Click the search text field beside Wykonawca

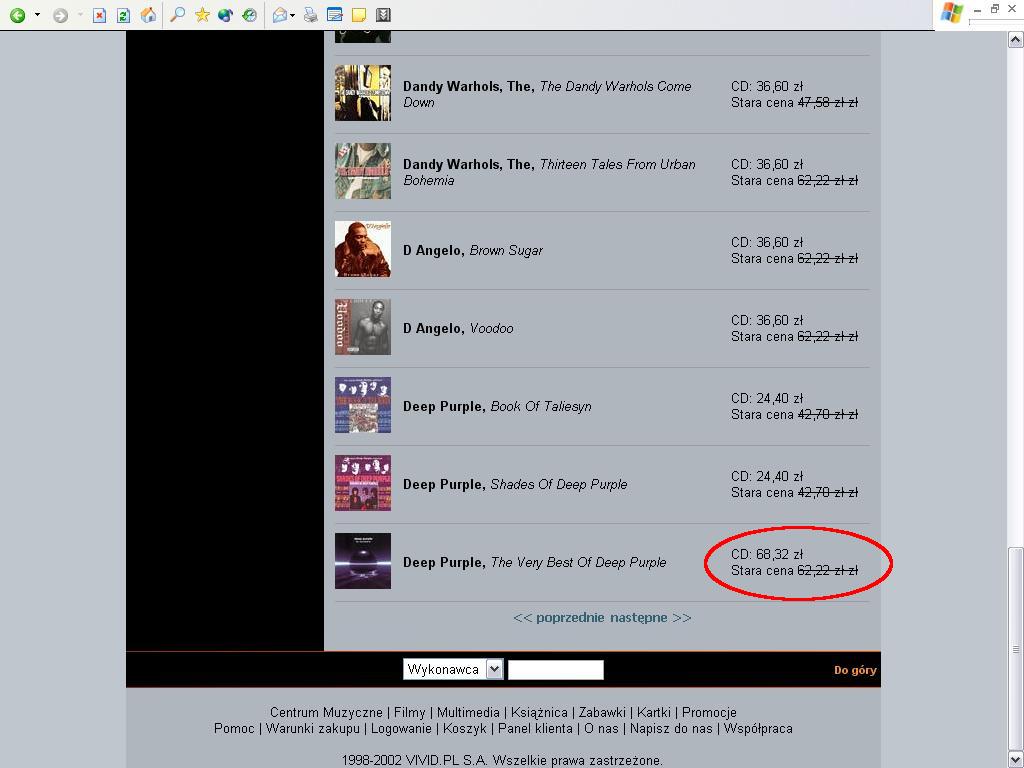pyautogui.click(x=556, y=669)
